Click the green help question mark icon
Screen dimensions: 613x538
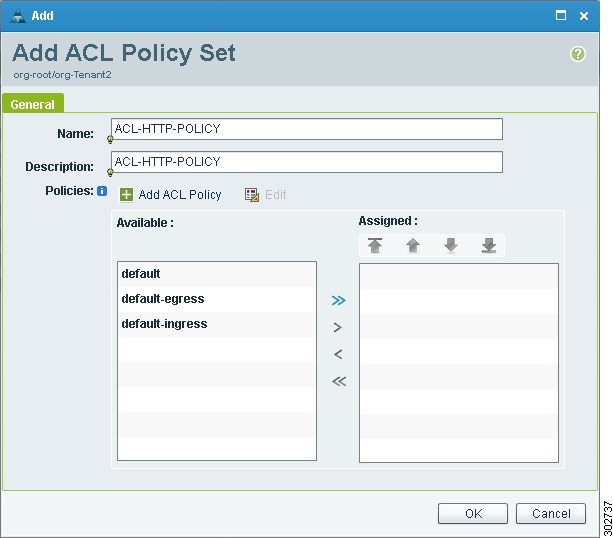(577, 54)
